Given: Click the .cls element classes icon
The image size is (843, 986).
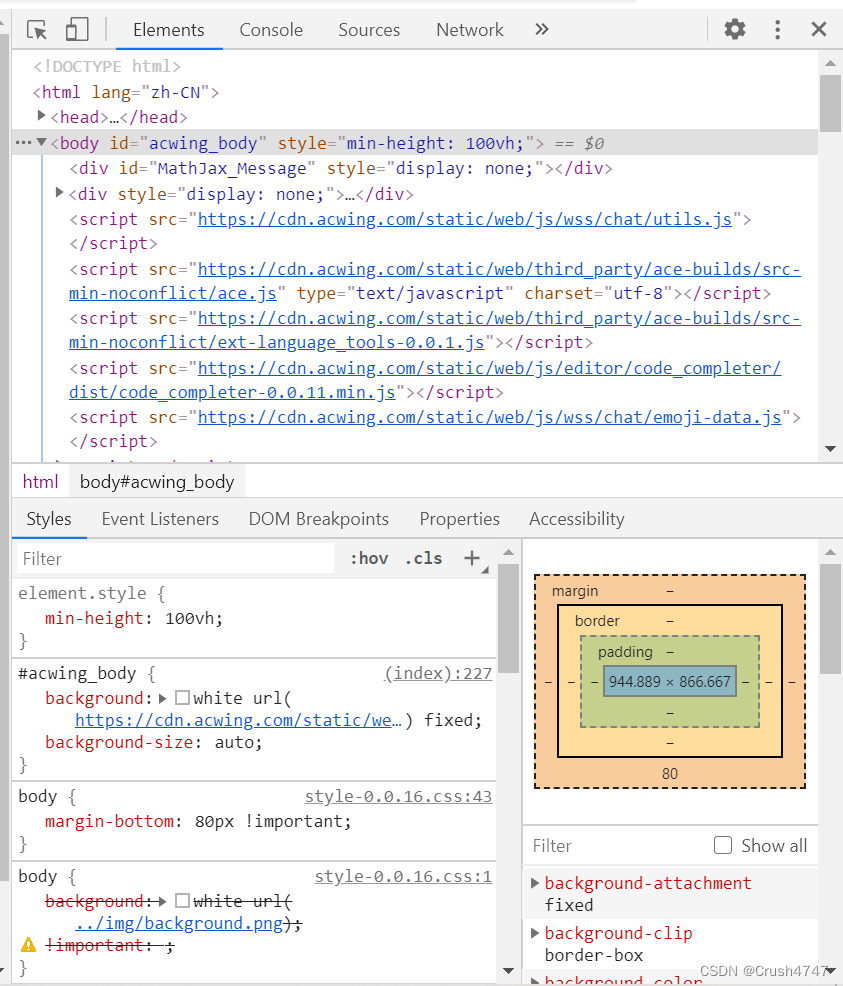Looking at the screenshot, I should 423,558.
